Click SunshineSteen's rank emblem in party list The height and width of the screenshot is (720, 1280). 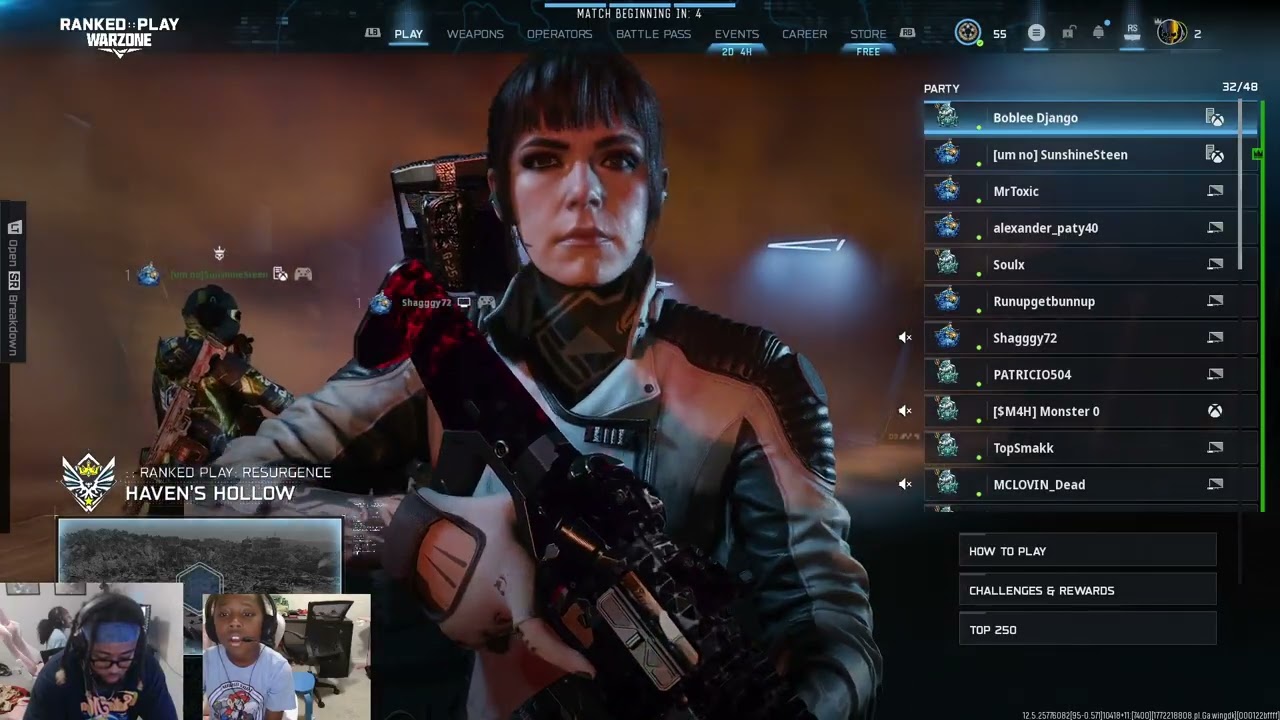point(946,154)
